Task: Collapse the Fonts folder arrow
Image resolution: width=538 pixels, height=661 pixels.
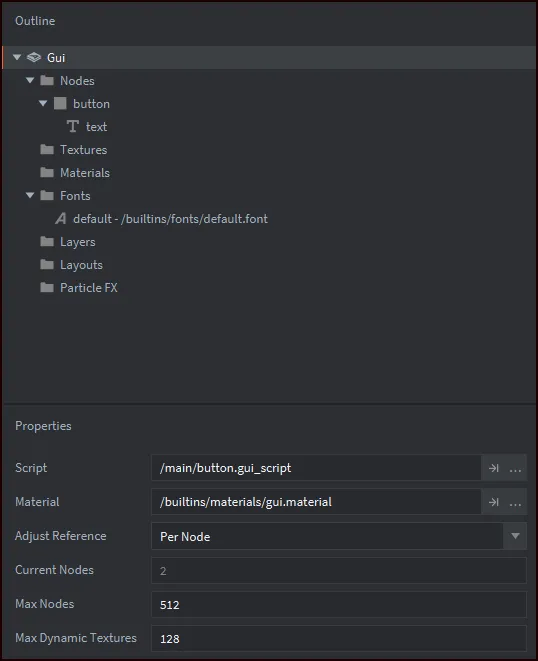Action: pyautogui.click(x=30, y=195)
